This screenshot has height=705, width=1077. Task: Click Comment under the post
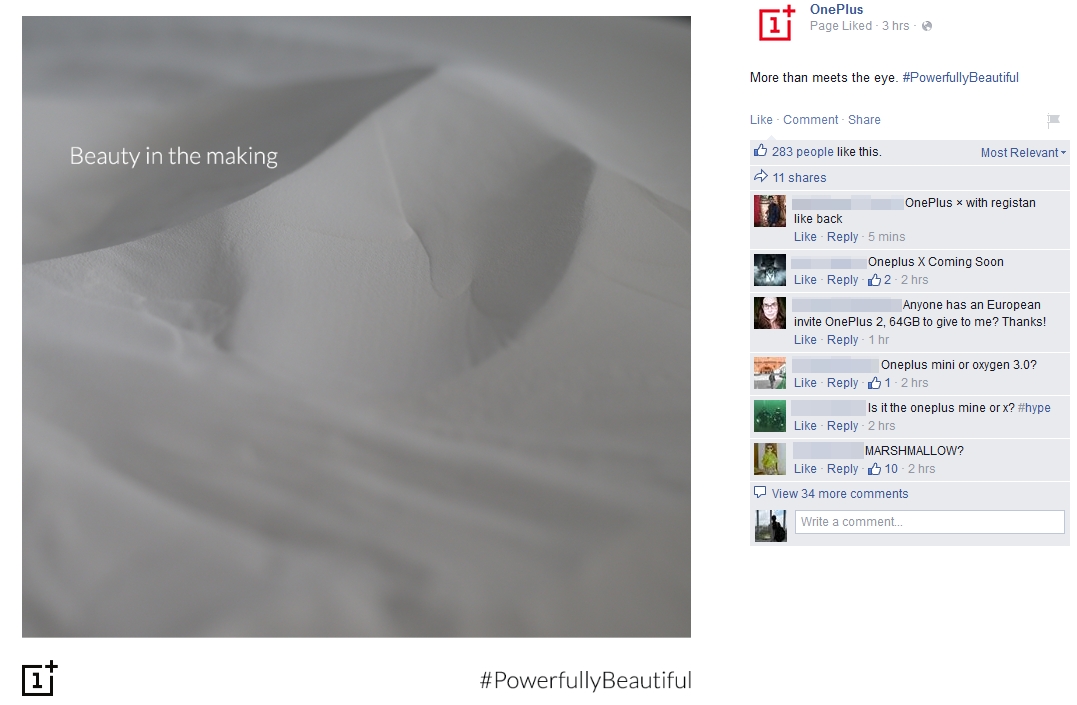810,120
